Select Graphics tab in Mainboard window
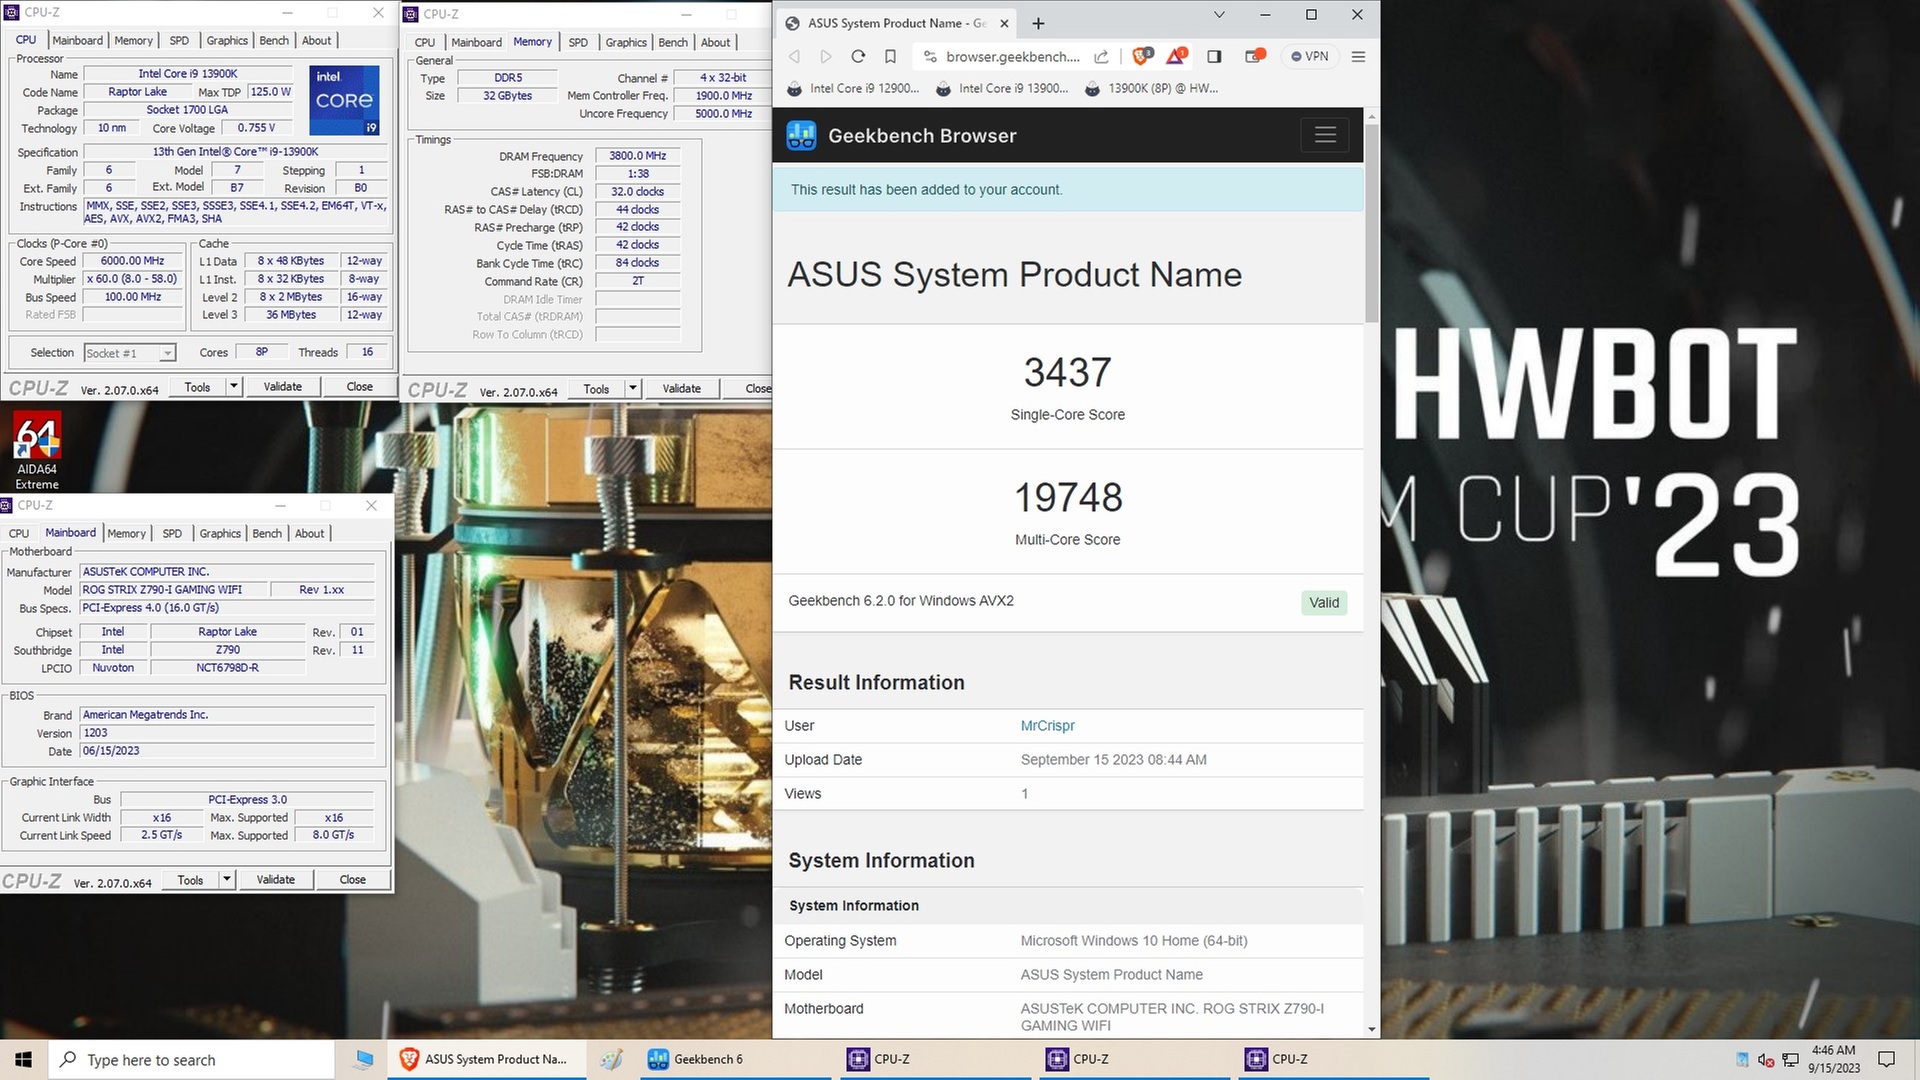This screenshot has height=1080, width=1920. pos(220,533)
